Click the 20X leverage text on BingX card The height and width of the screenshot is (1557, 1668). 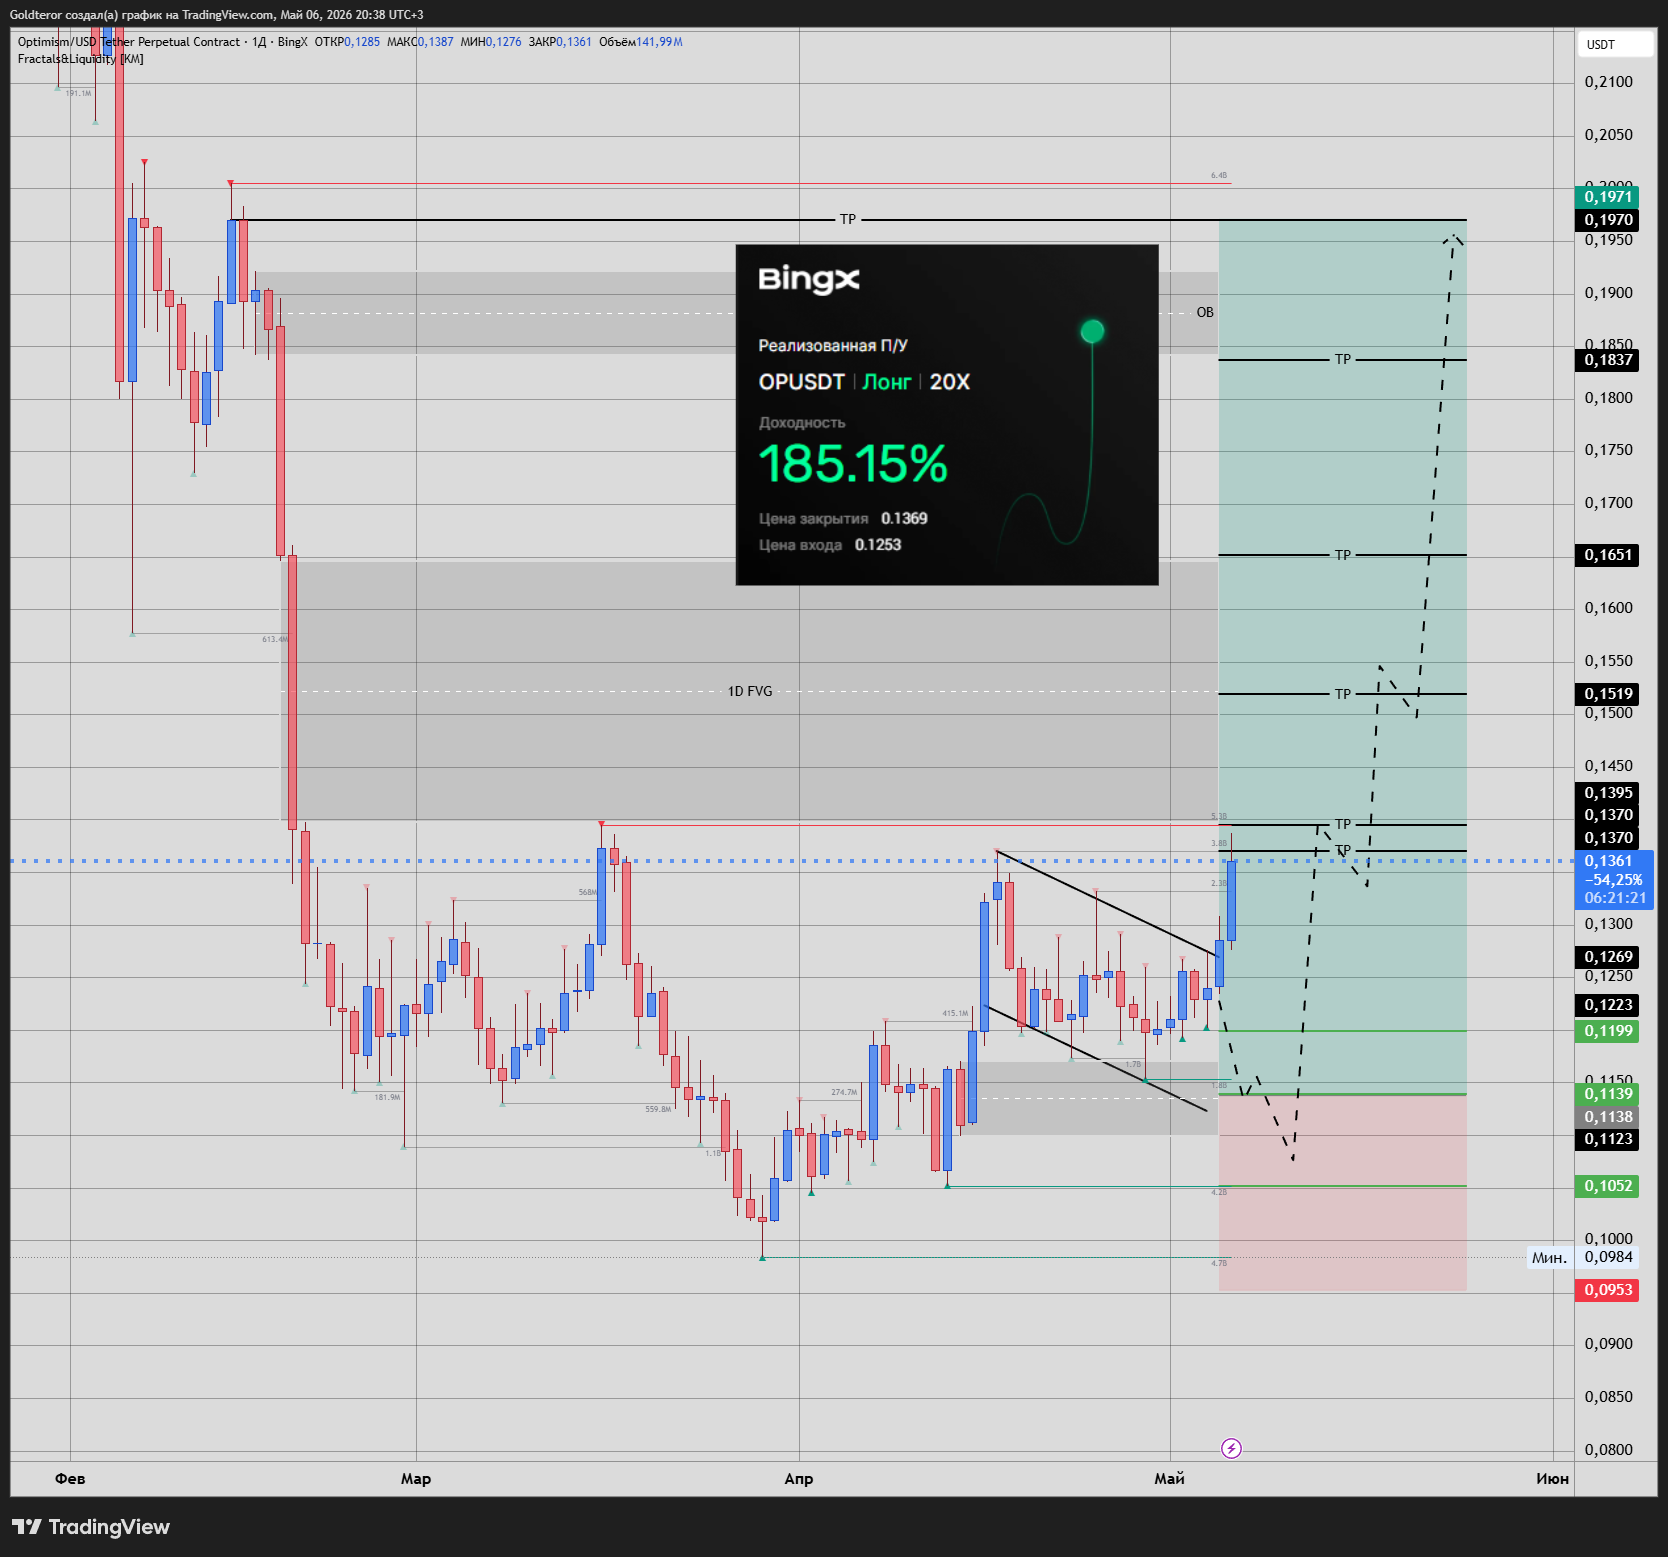coord(950,382)
